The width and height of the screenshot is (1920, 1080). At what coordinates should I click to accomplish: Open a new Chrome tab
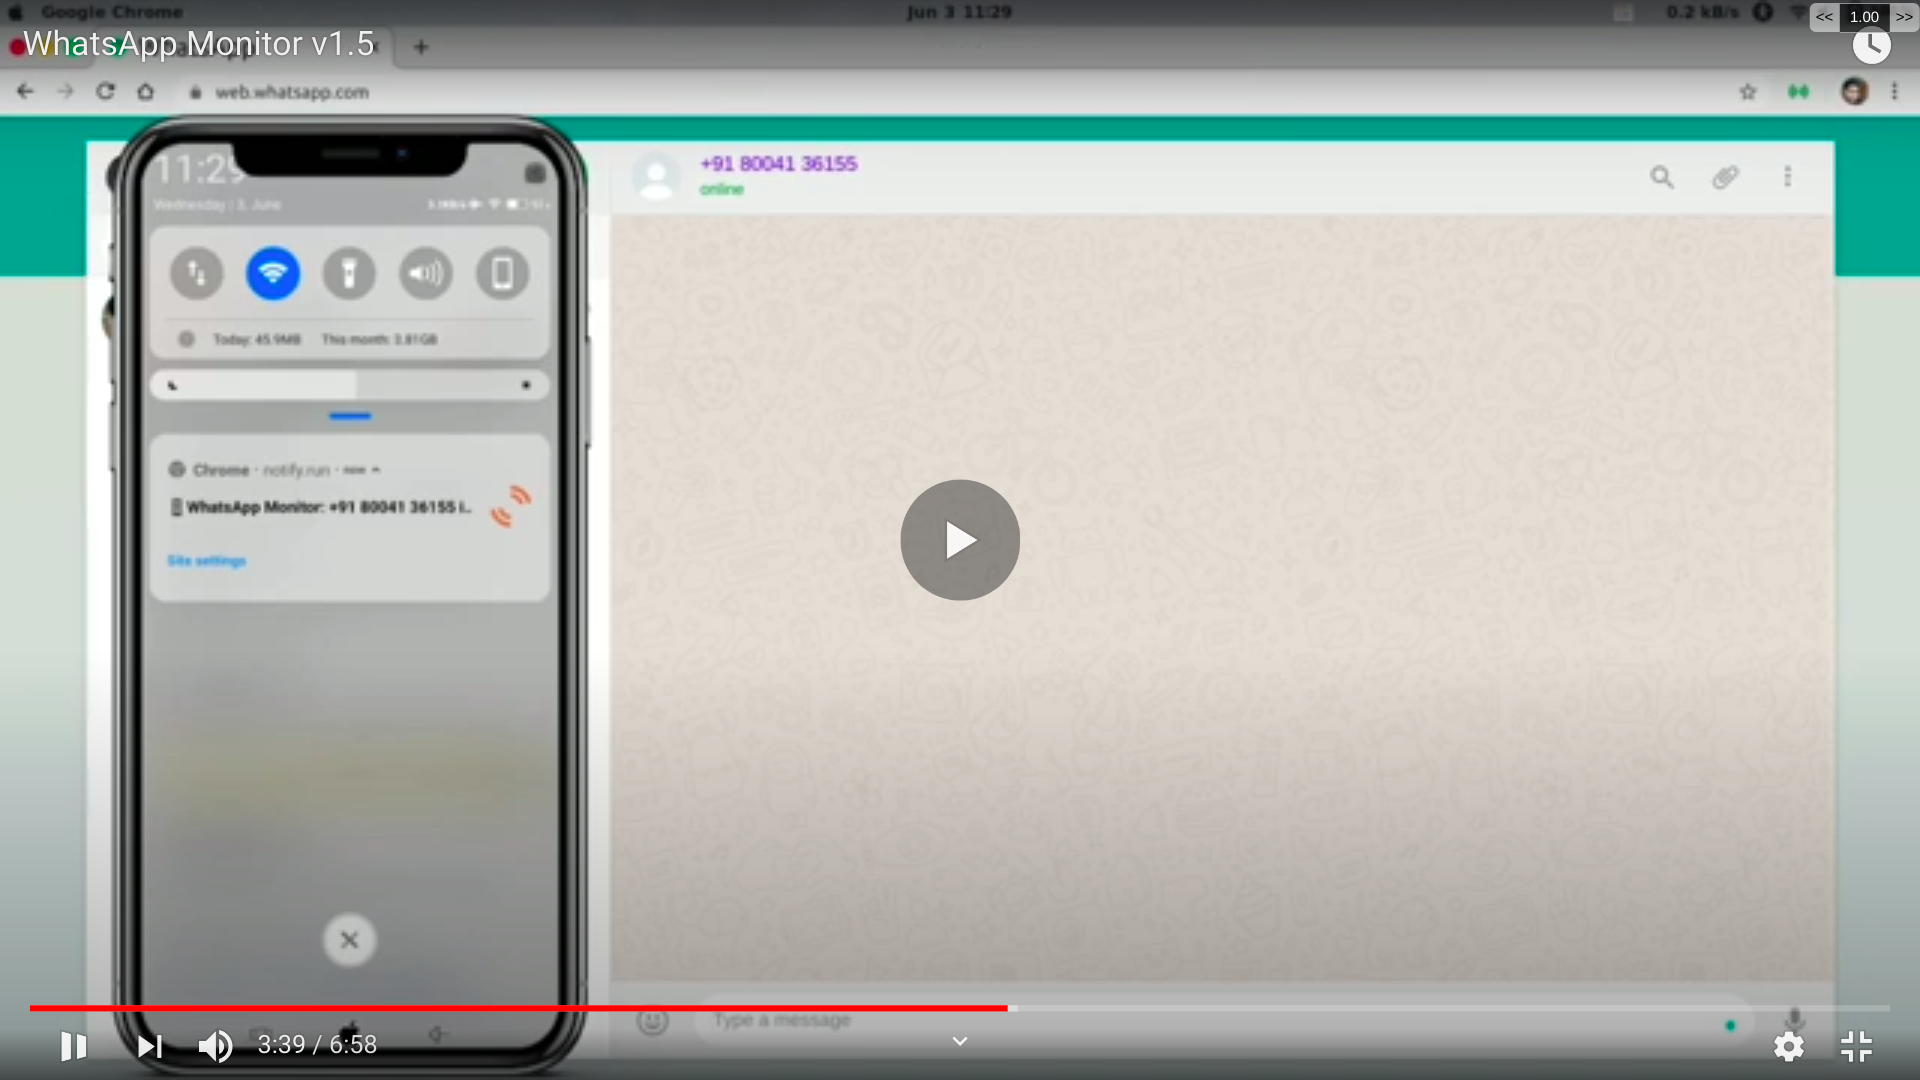tap(421, 47)
